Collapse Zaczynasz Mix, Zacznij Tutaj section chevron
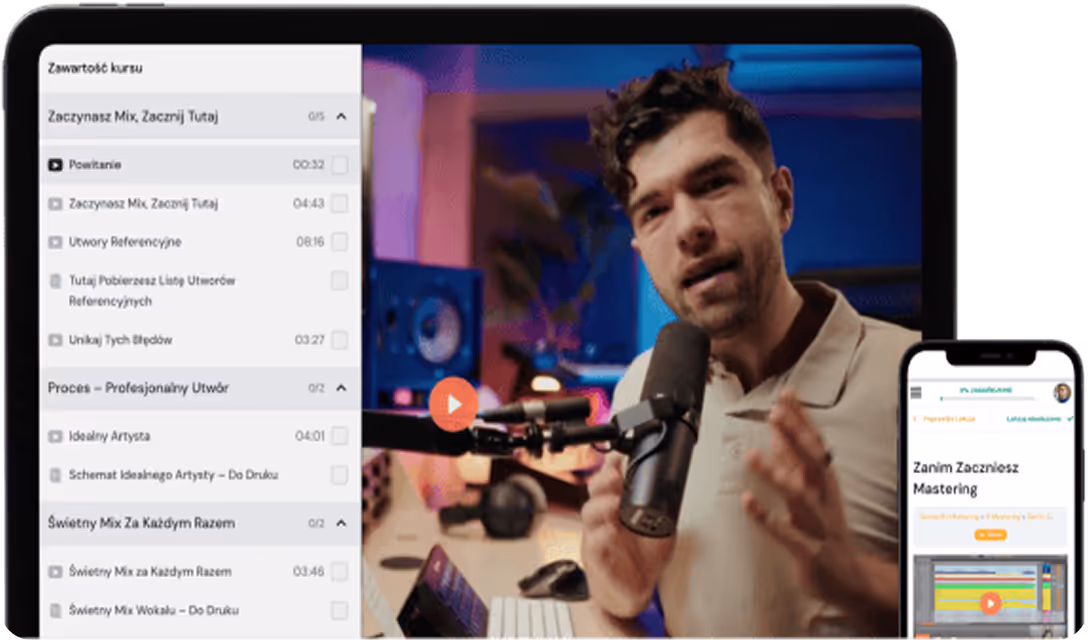1088x640 pixels. click(x=341, y=117)
